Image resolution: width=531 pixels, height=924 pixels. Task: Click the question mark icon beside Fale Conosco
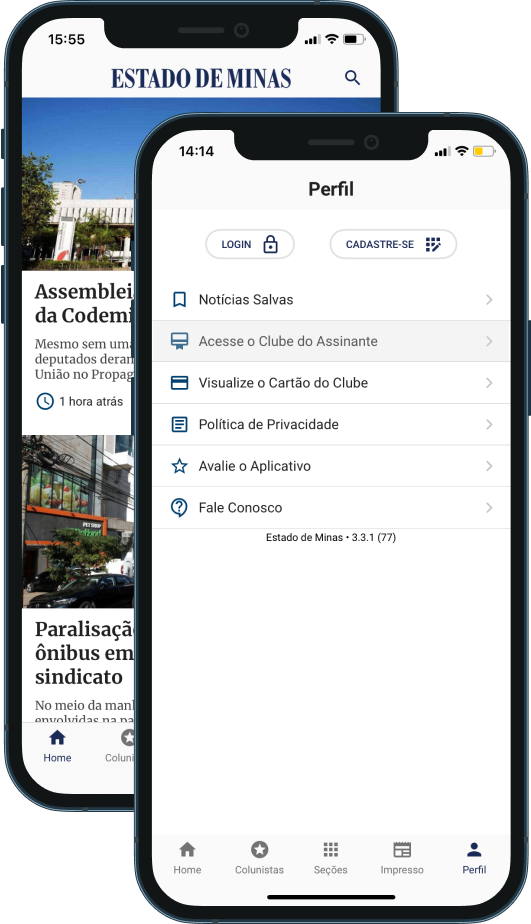click(179, 507)
